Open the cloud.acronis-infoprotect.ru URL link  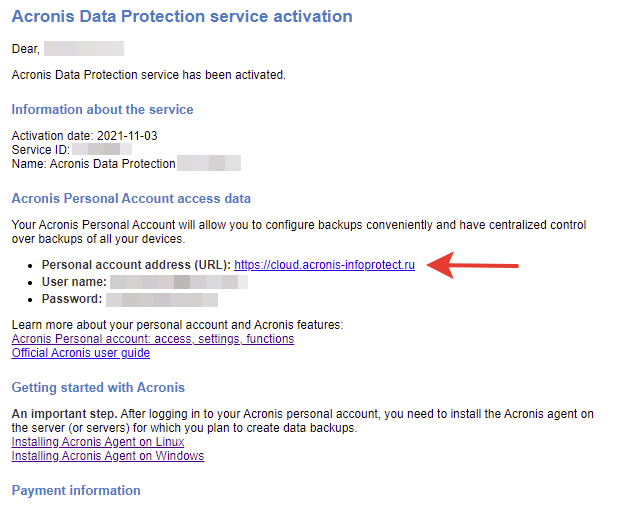click(x=324, y=265)
